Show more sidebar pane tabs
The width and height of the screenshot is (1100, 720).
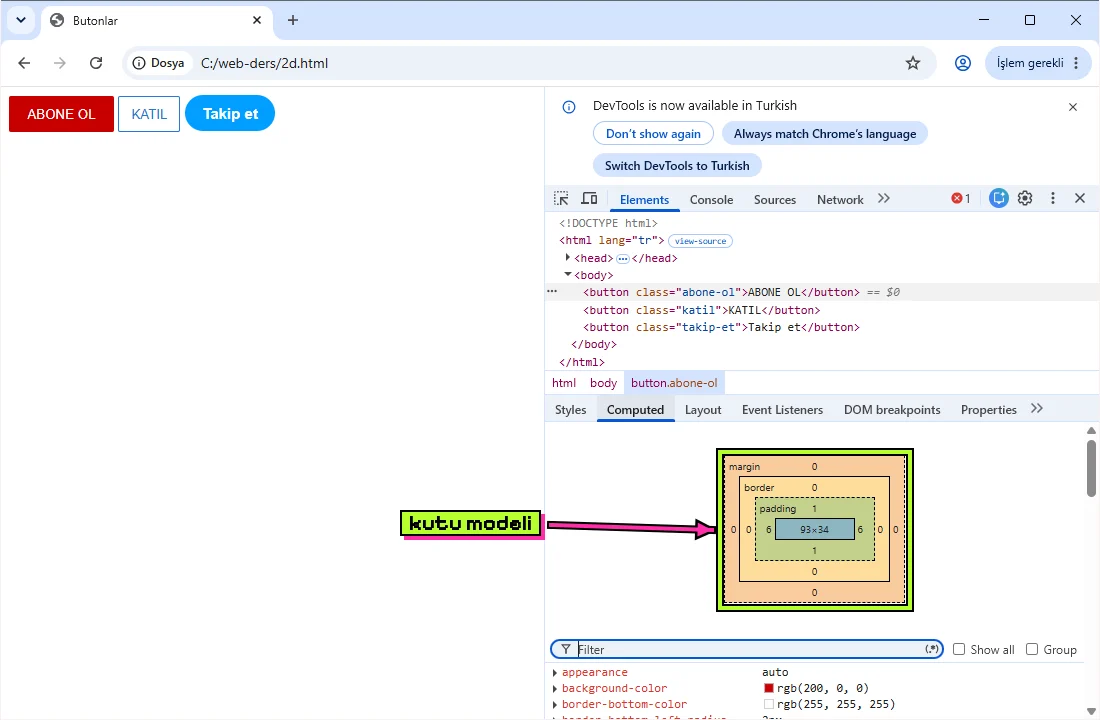(x=1037, y=408)
